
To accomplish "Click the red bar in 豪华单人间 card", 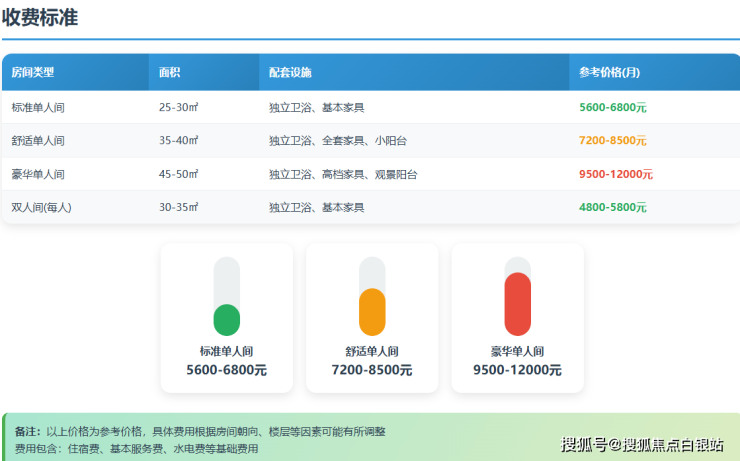I will point(517,304).
